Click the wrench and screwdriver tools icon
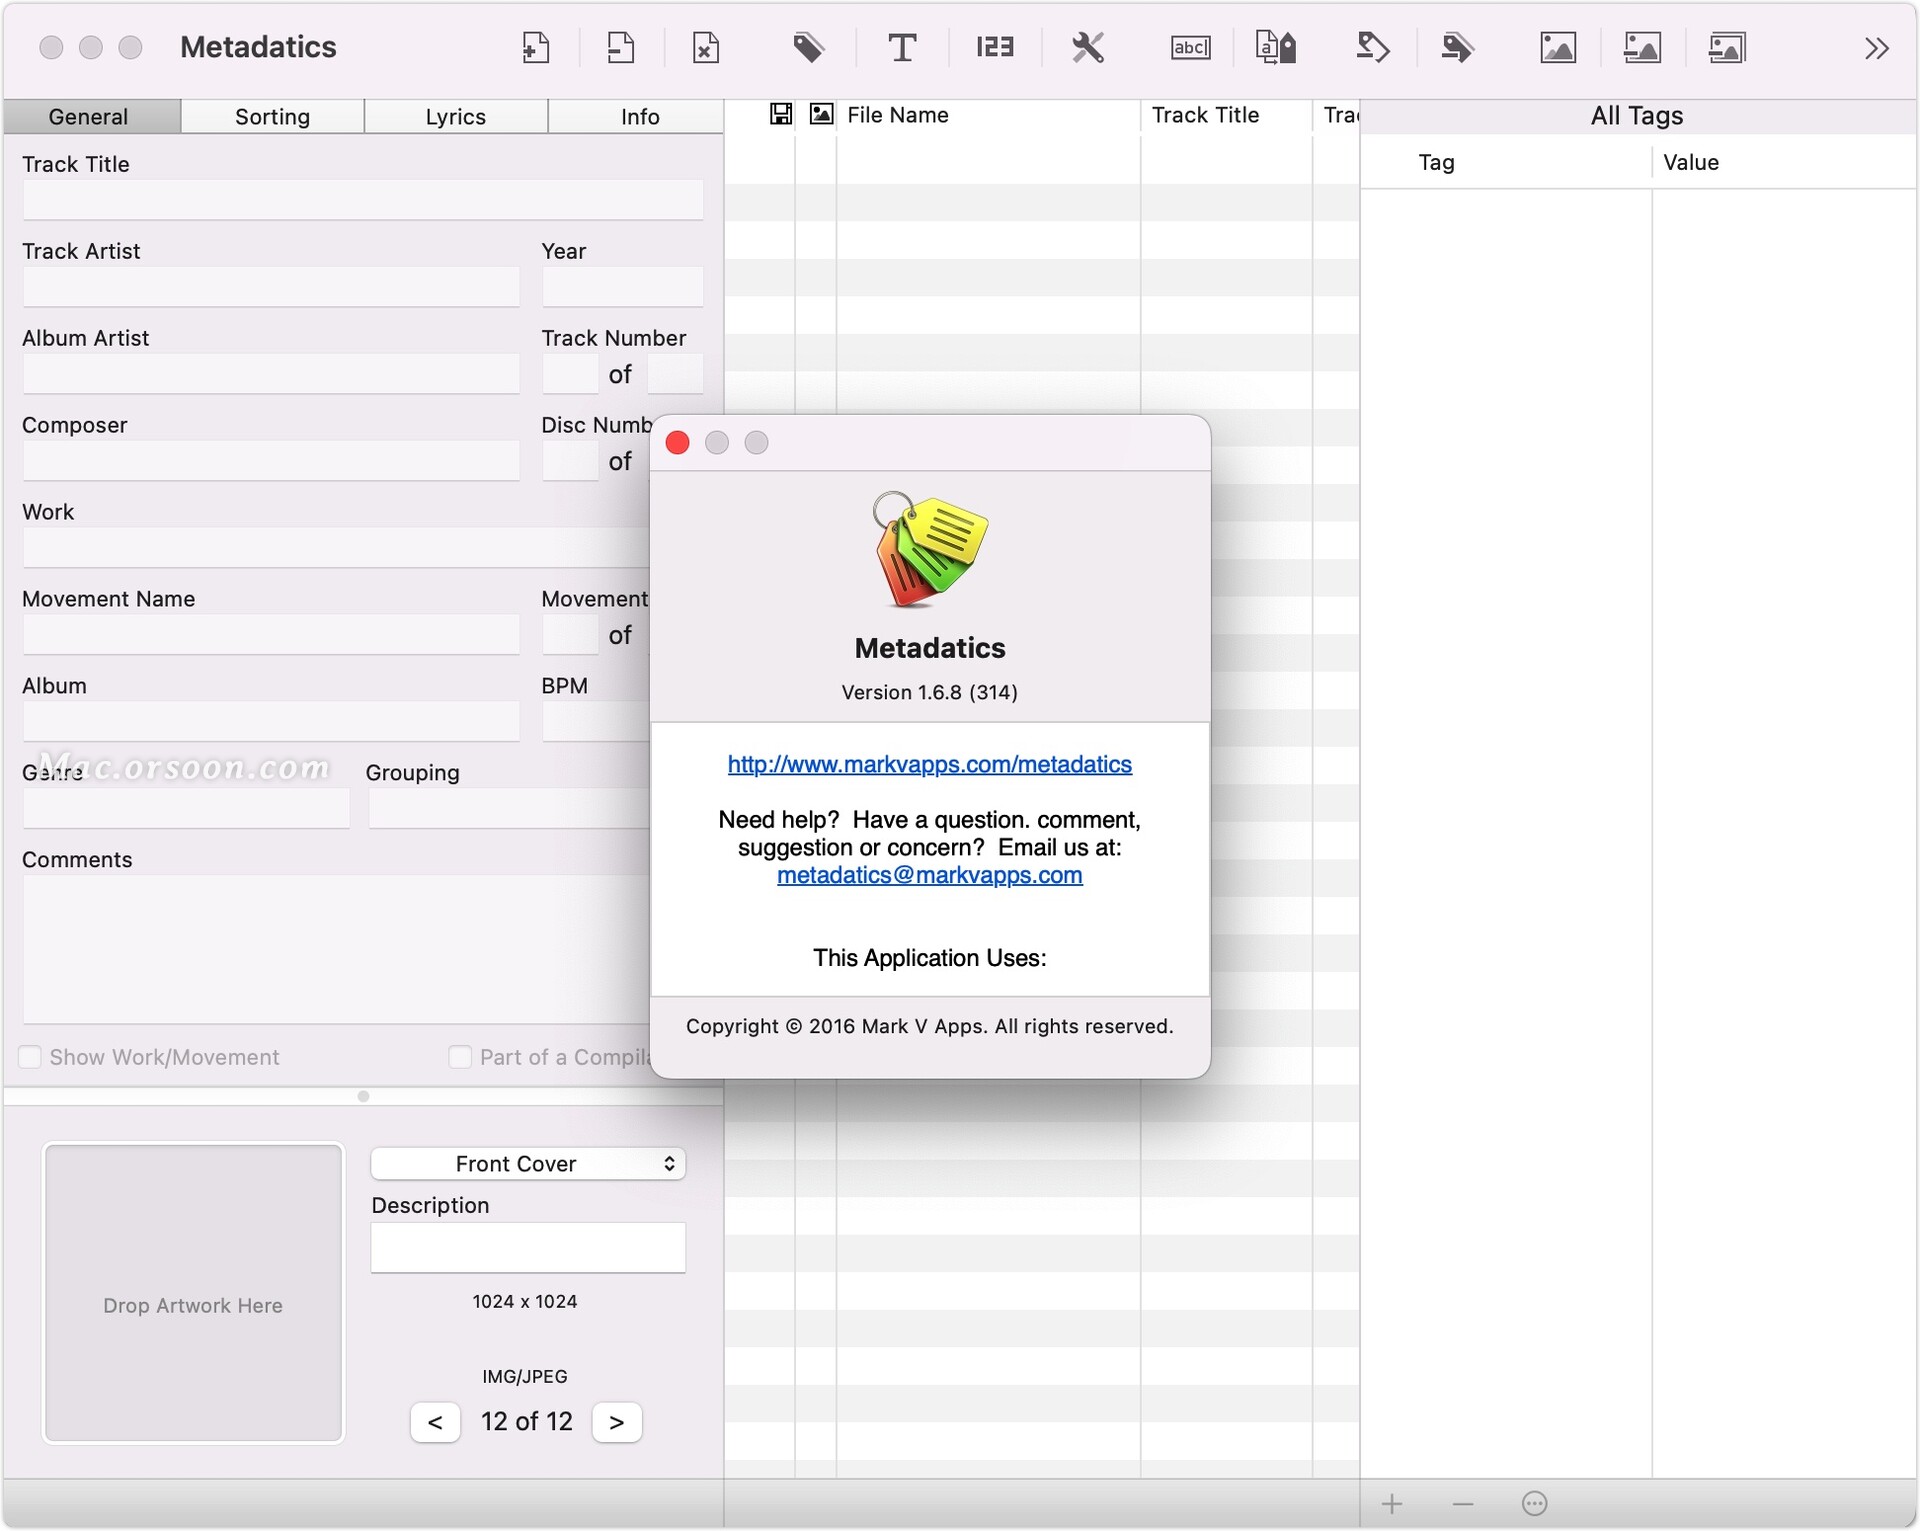Screen dimensions: 1920x1531 point(1087,47)
